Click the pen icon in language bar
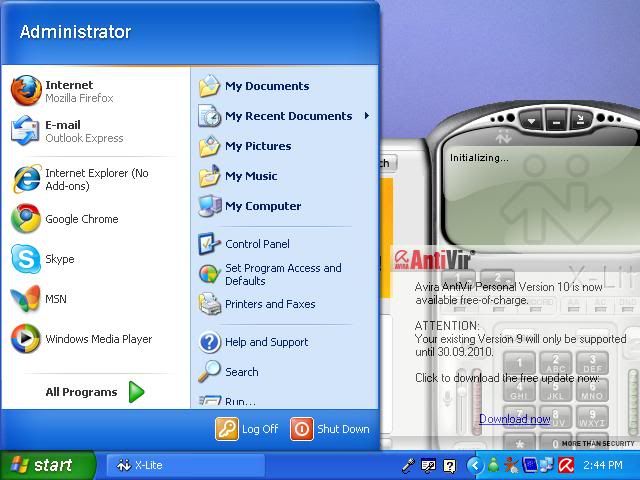The width and height of the screenshot is (640, 480). click(x=408, y=465)
